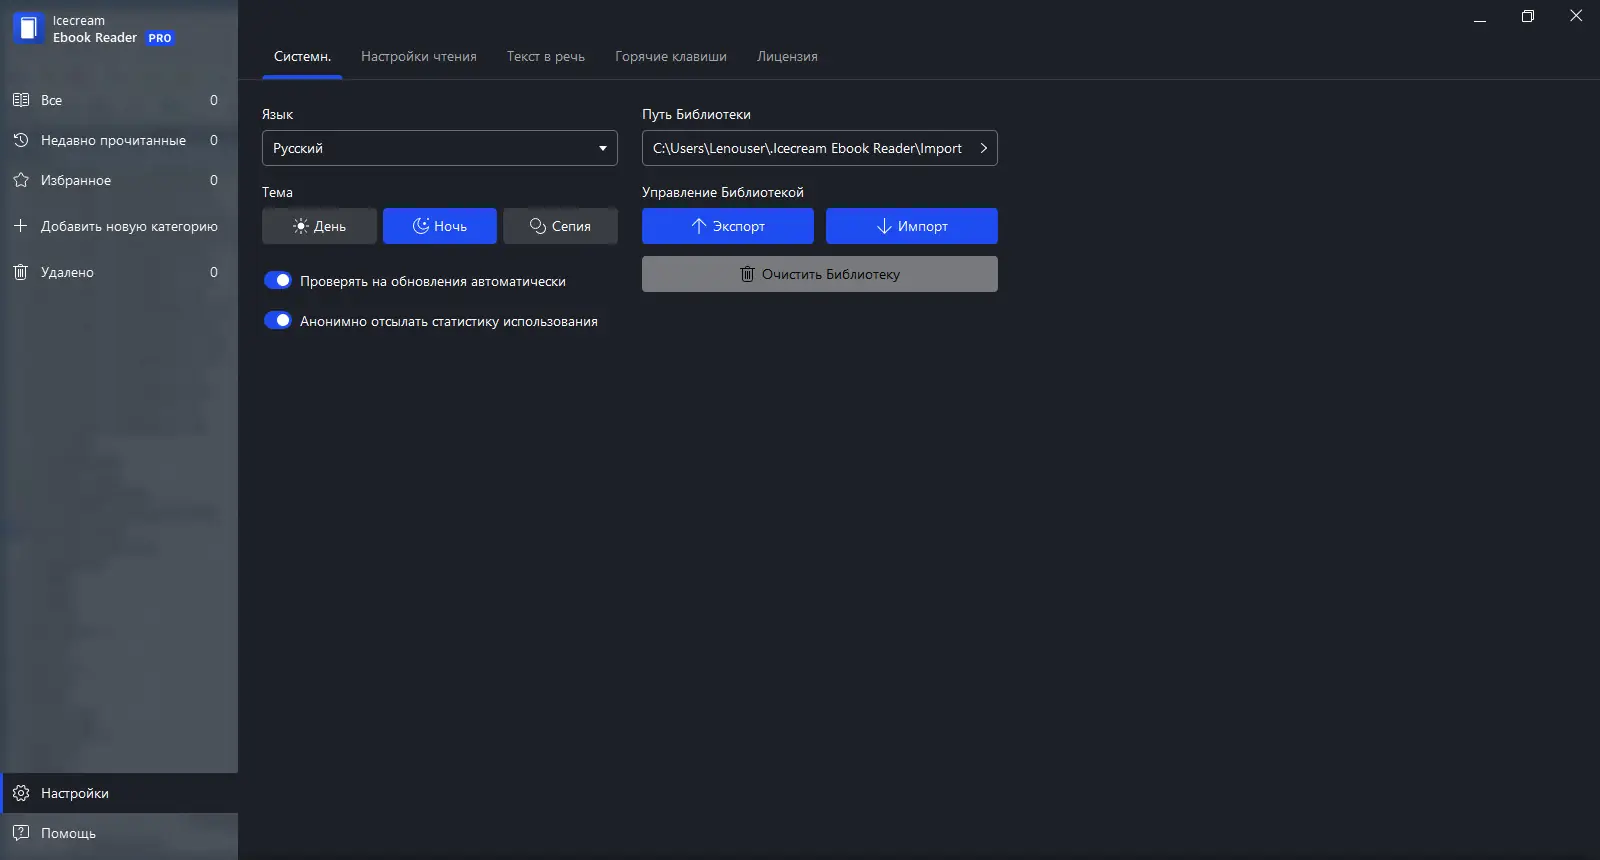Click Настройки in the sidebar
This screenshot has height=860, width=1600.
click(x=119, y=793)
